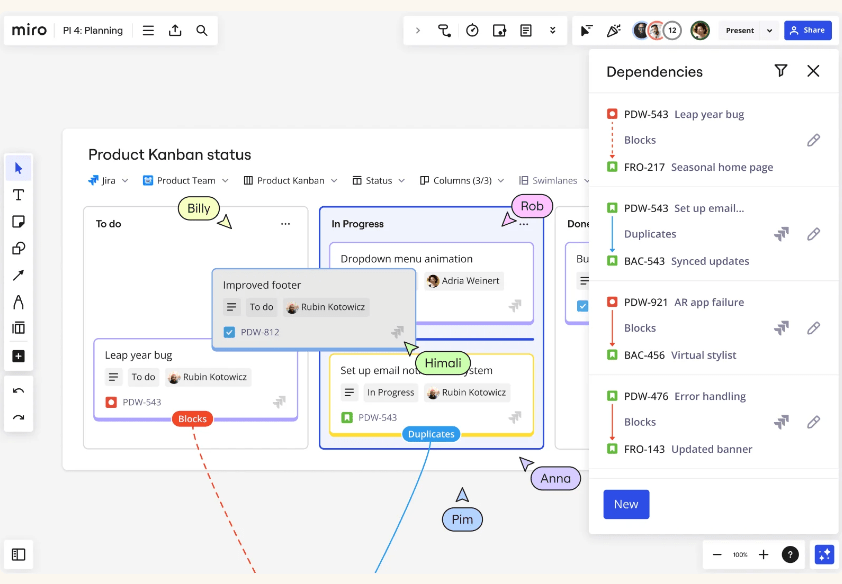This screenshot has width=842, height=584.
Task: Select the Pen tool
Action: (18, 302)
